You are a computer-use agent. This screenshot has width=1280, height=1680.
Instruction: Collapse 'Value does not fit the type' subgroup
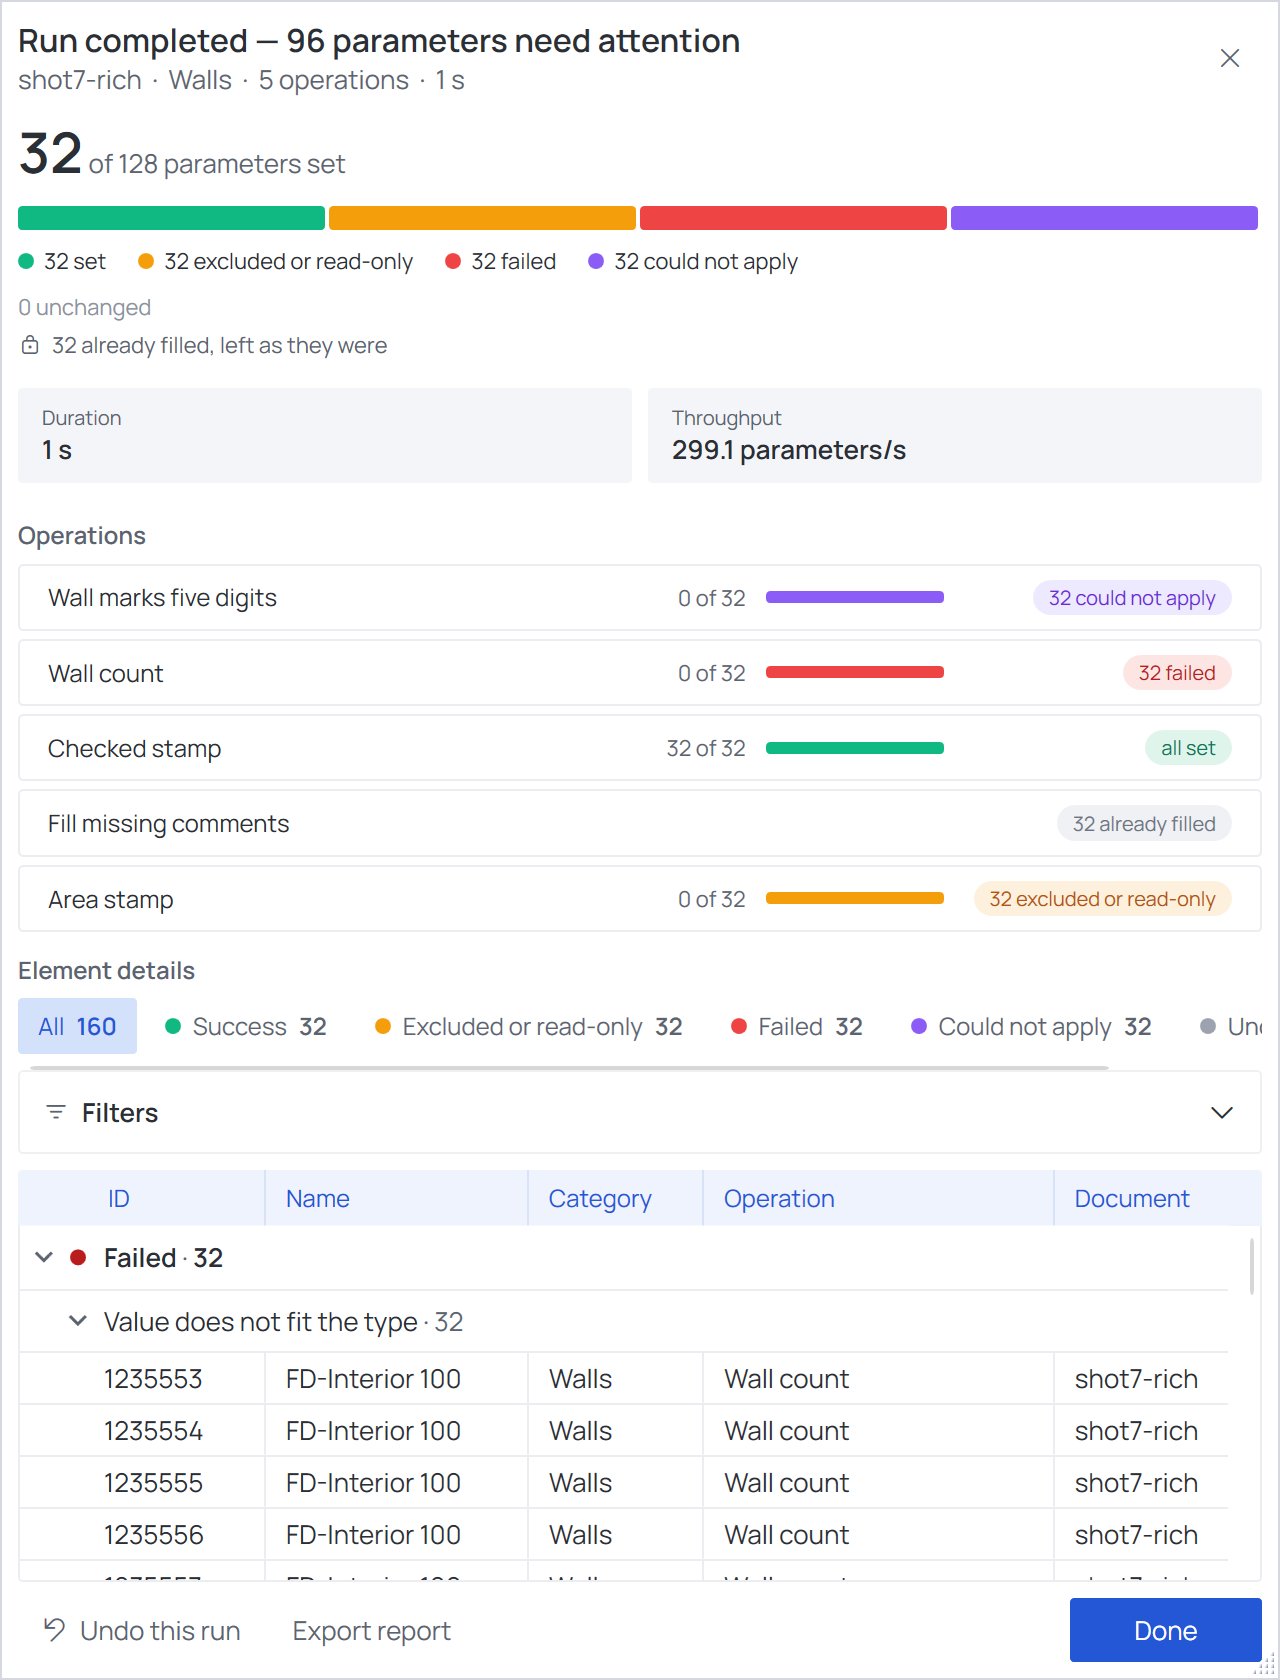(x=77, y=1321)
